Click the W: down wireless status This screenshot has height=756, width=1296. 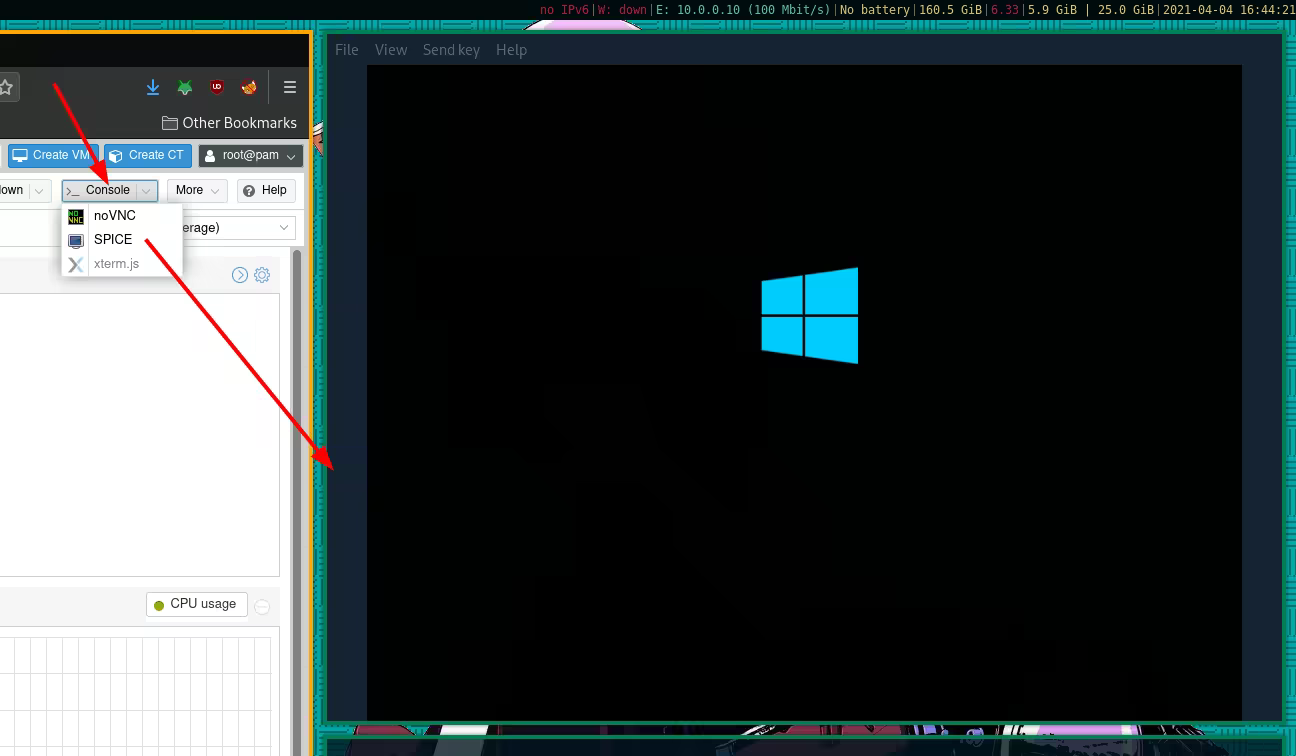[x=622, y=10]
